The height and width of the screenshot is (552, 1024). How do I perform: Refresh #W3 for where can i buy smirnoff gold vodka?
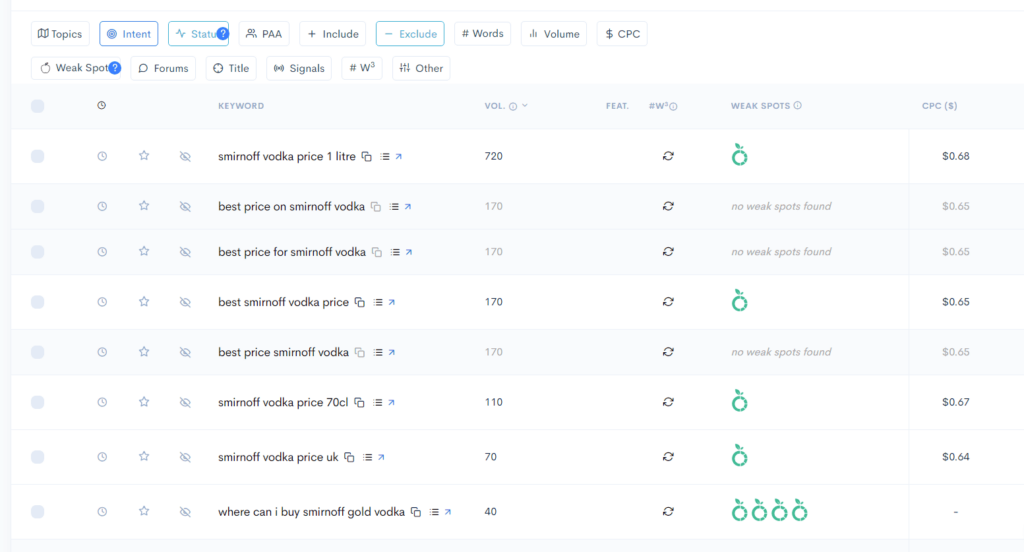[668, 511]
